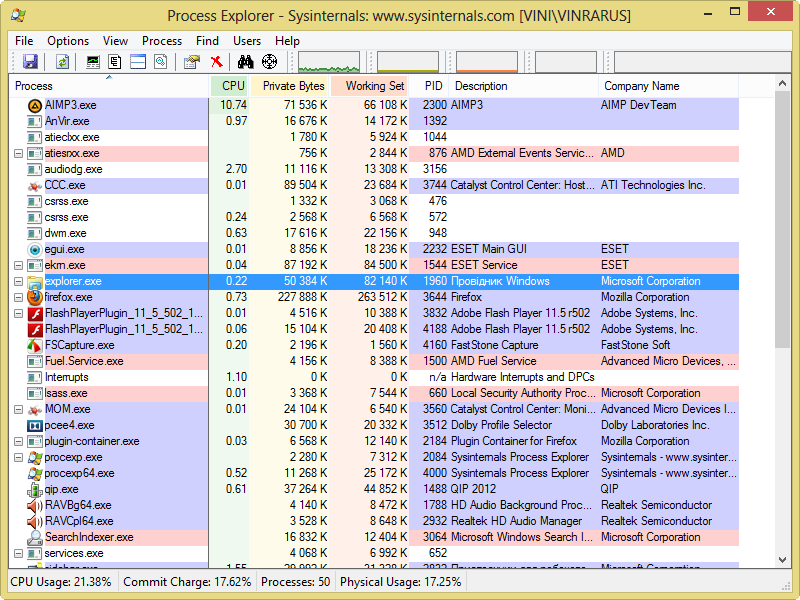Image resolution: width=800 pixels, height=600 pixels.
Task: Open the Help menu
Action: (287, 41)
